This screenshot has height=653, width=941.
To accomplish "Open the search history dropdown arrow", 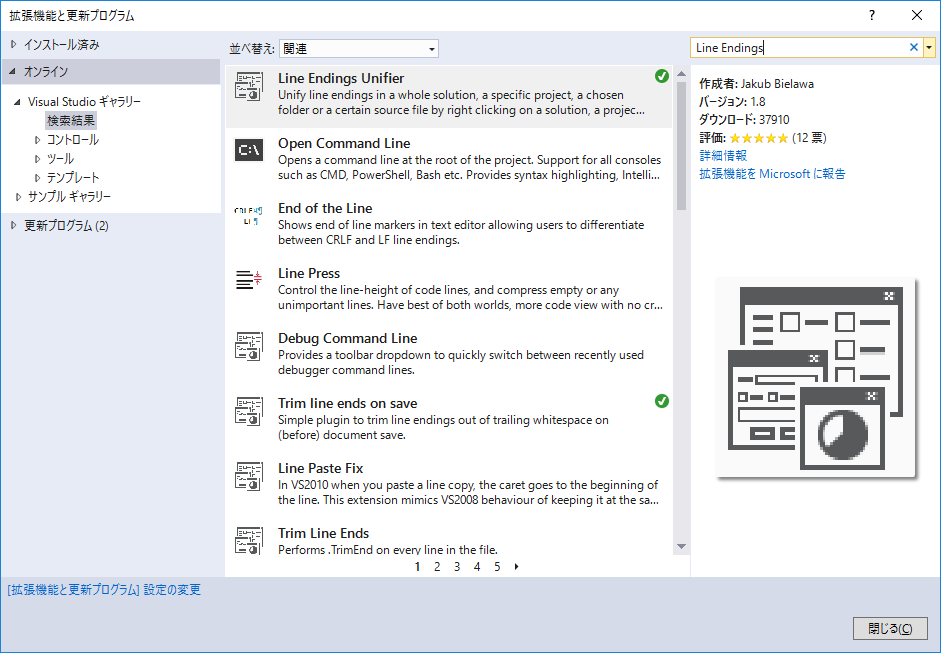I will pyautogui.click(x=929, y=47).
